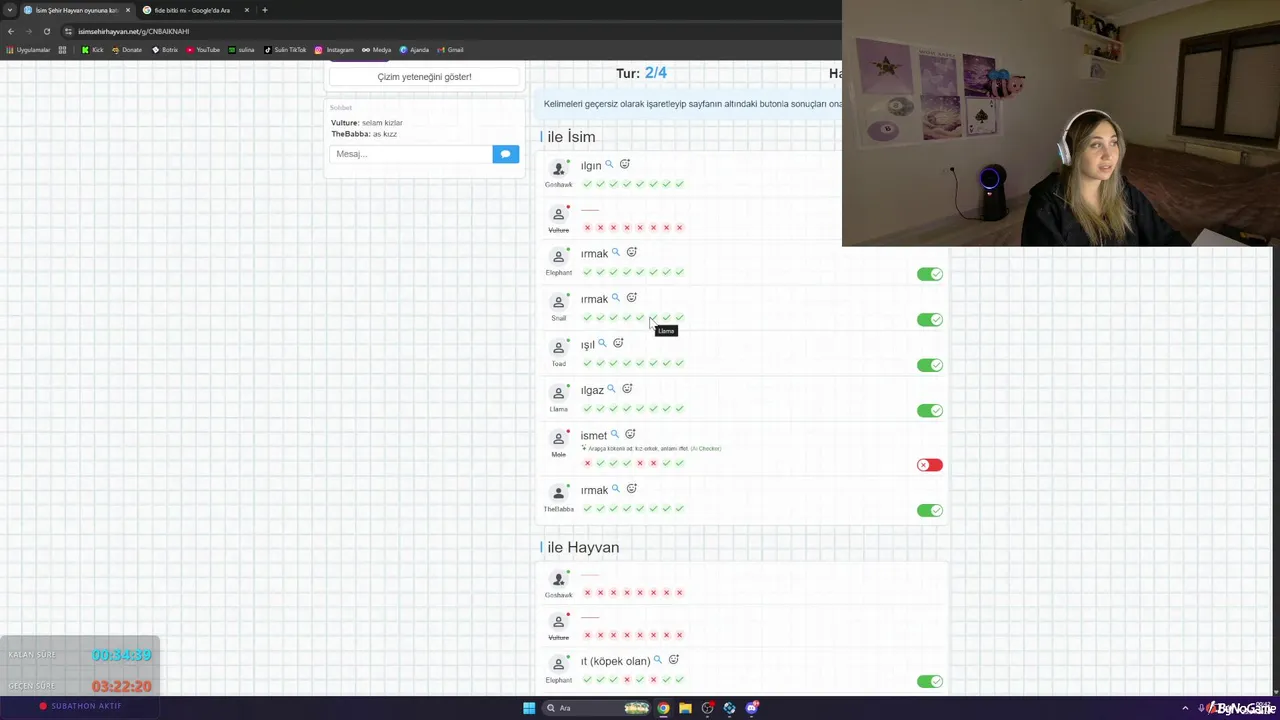Search the word ismet with magnifier
Image resolution: width=1280 pixels, height=720 pixels.
pyautogui.click(x=615, y=435)
